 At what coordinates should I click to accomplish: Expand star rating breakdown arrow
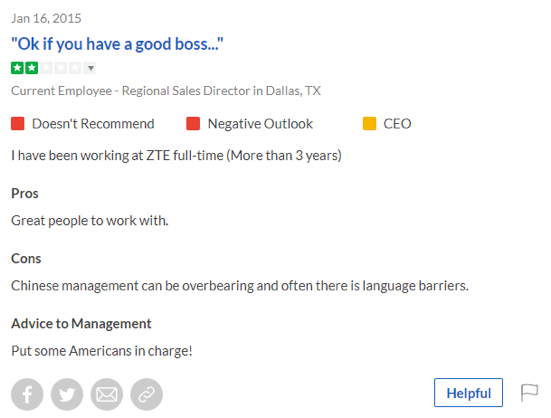click(x=90, y=68)
